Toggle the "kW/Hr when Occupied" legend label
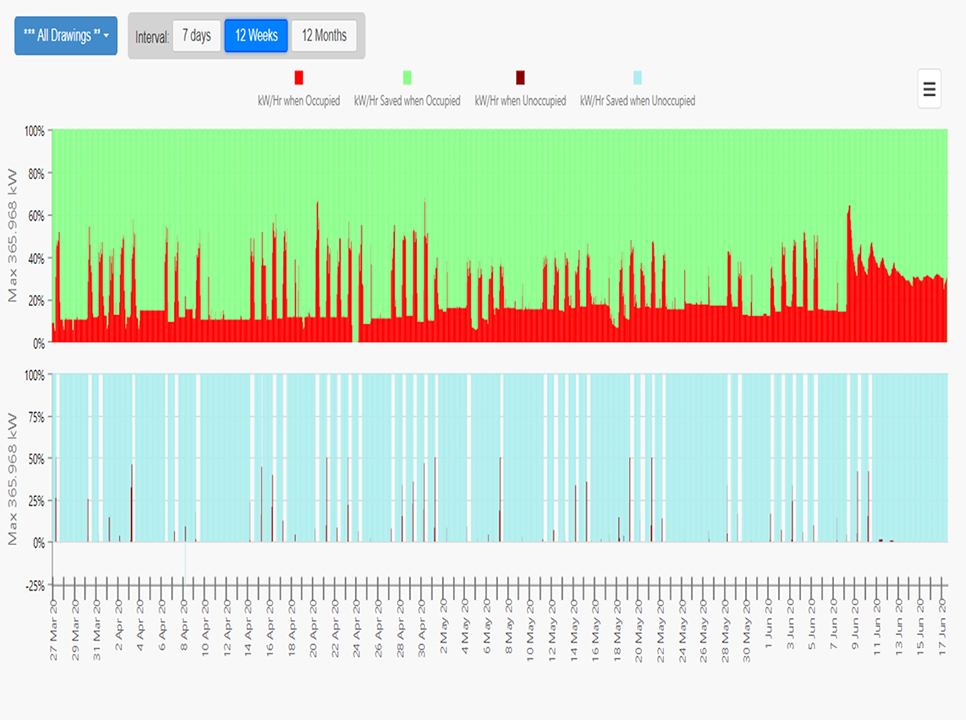This screenshot has width=966, height=720. pos(298,101)
